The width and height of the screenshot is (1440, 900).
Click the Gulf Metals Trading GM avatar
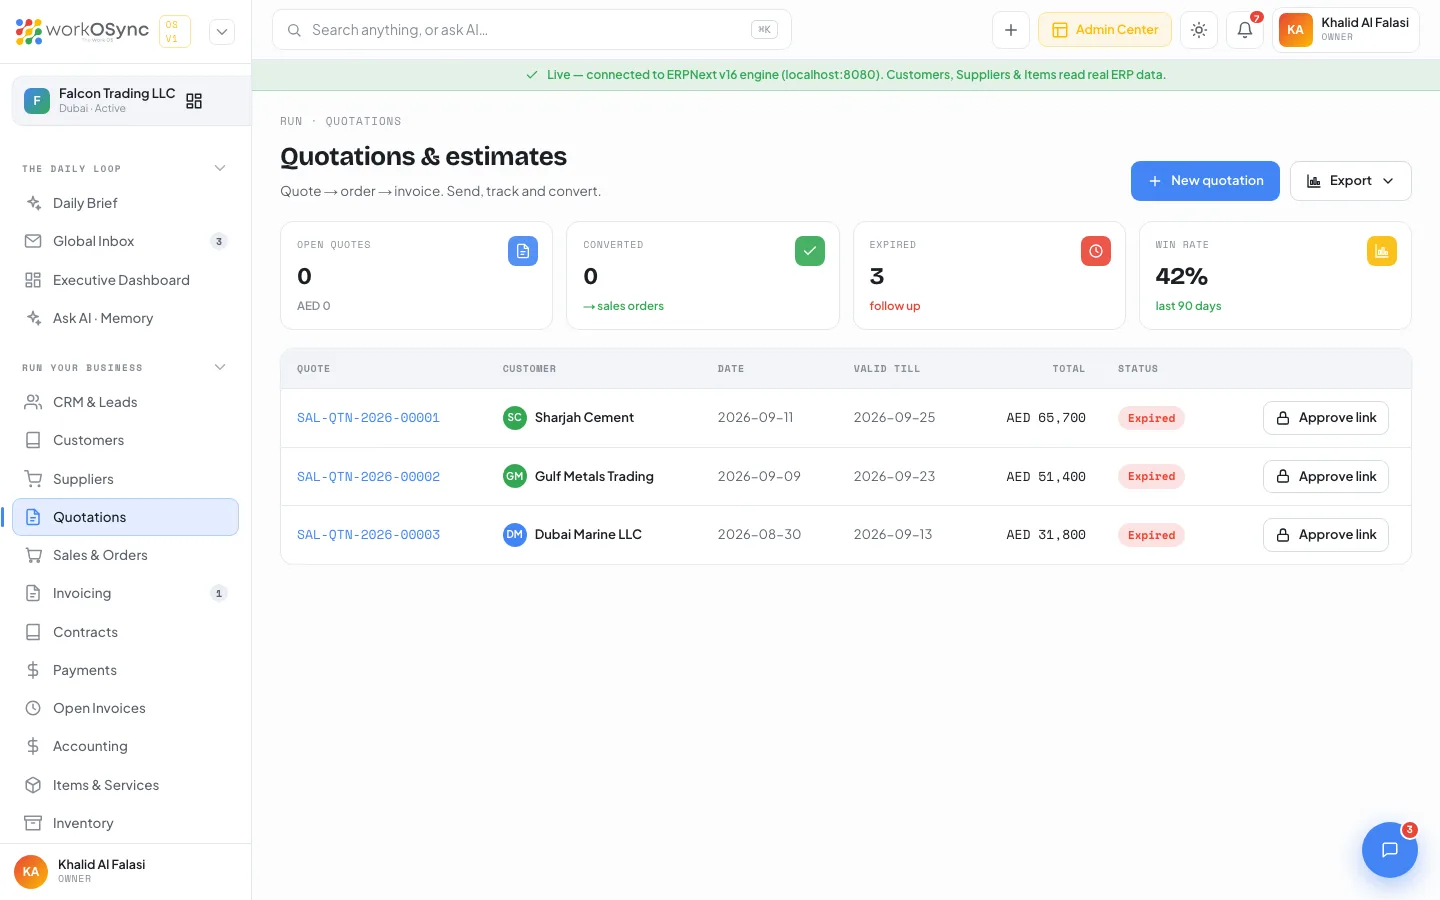point(514,477)
